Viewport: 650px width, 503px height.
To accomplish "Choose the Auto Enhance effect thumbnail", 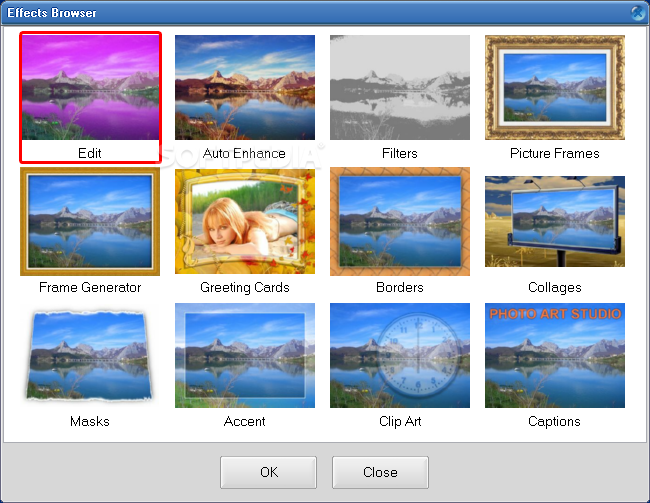I will point(245,87).
